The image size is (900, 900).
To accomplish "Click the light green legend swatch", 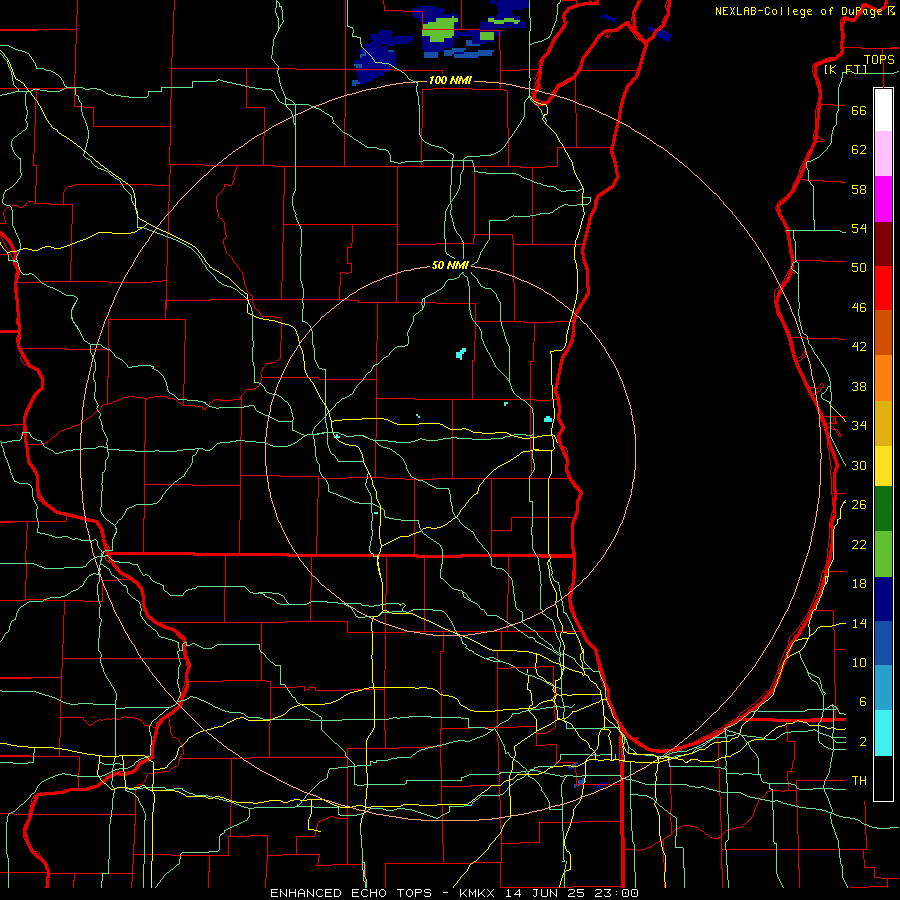I will click(x=883, y=554).
